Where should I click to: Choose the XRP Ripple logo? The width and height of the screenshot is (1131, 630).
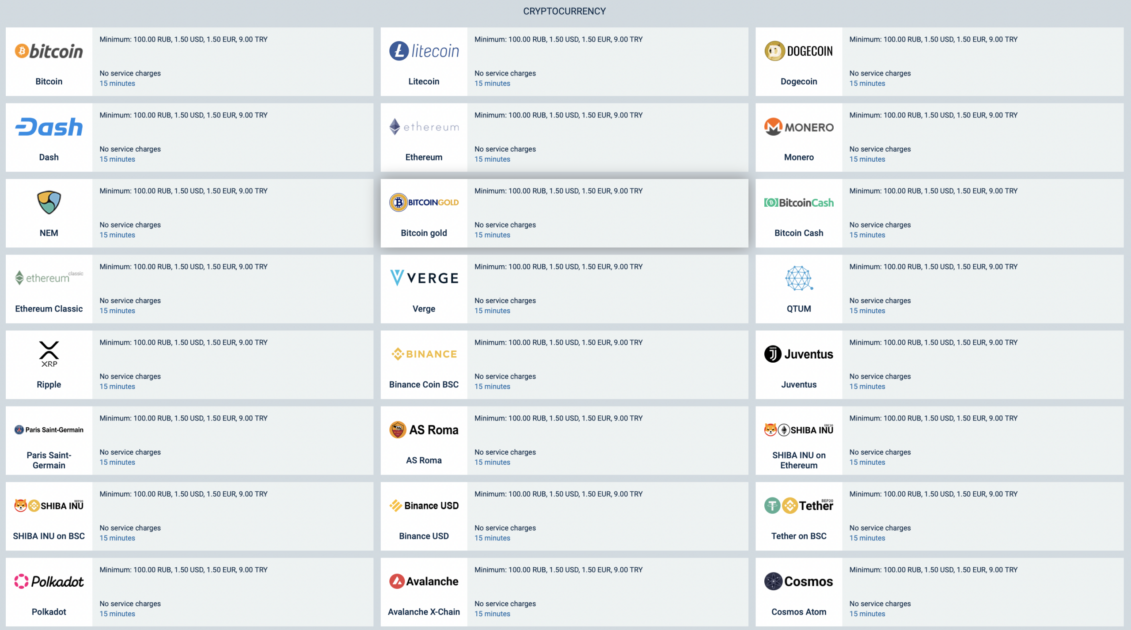[x=49, y=354]
